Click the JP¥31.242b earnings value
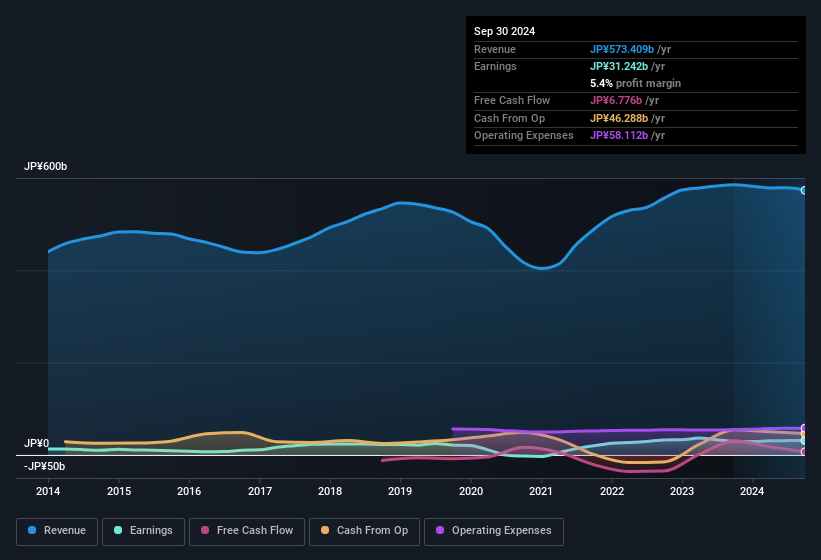 [x=619, y=66]
